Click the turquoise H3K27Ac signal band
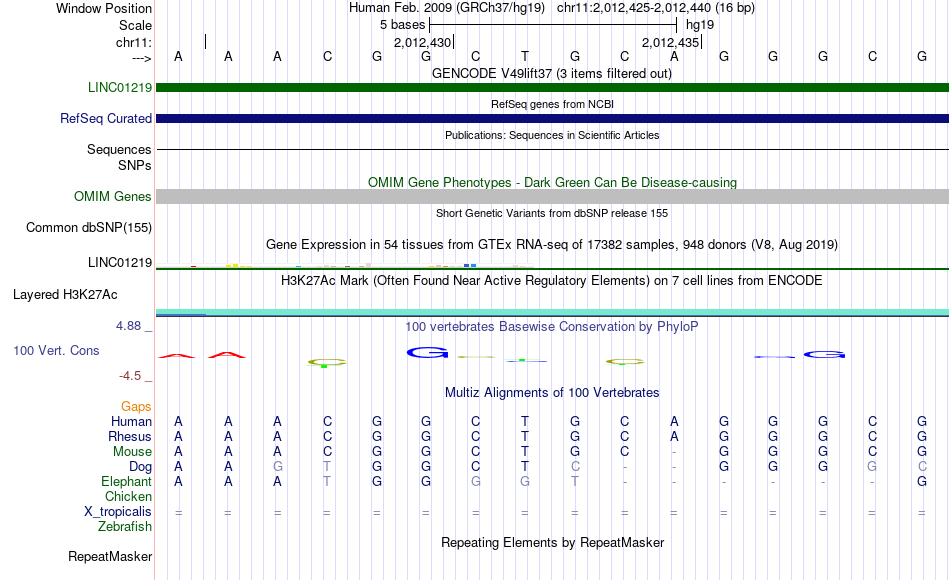This screenshot has height=580, width=950. pos(552,312)
